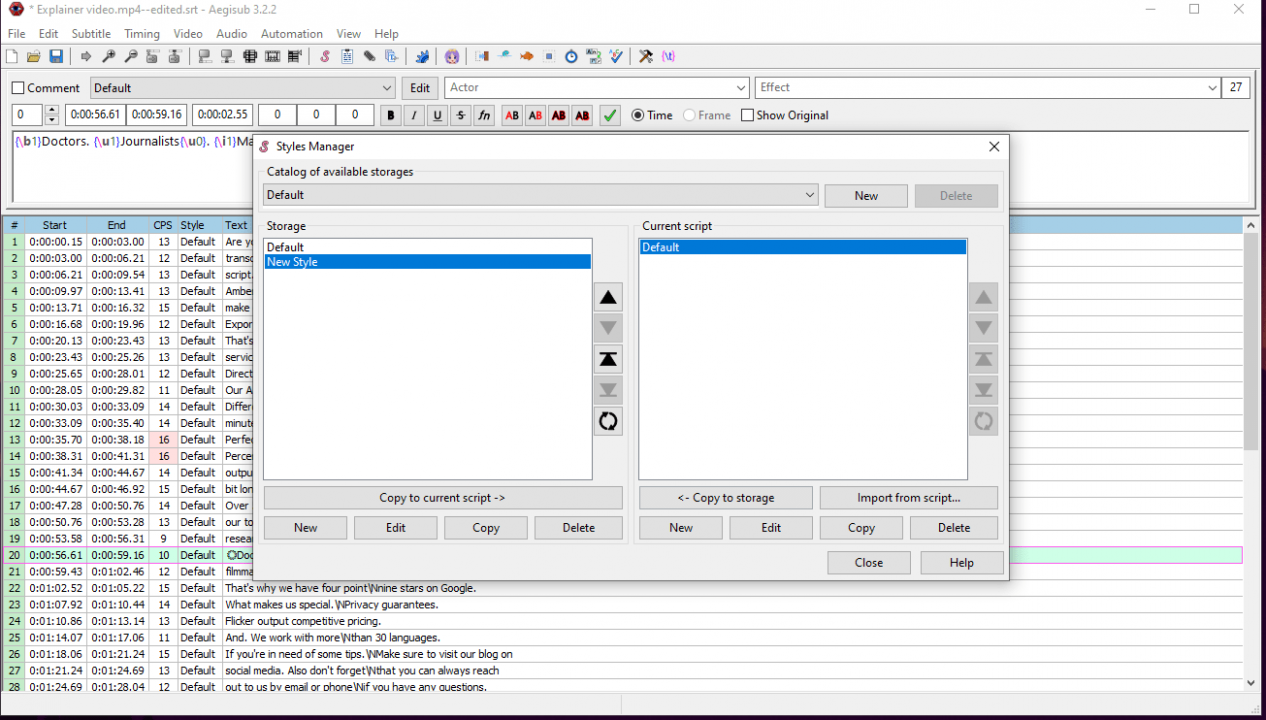Open the Spell Checker toolbar icon
The width and height of the screenshot is (1266, 720).
(616, 57)
